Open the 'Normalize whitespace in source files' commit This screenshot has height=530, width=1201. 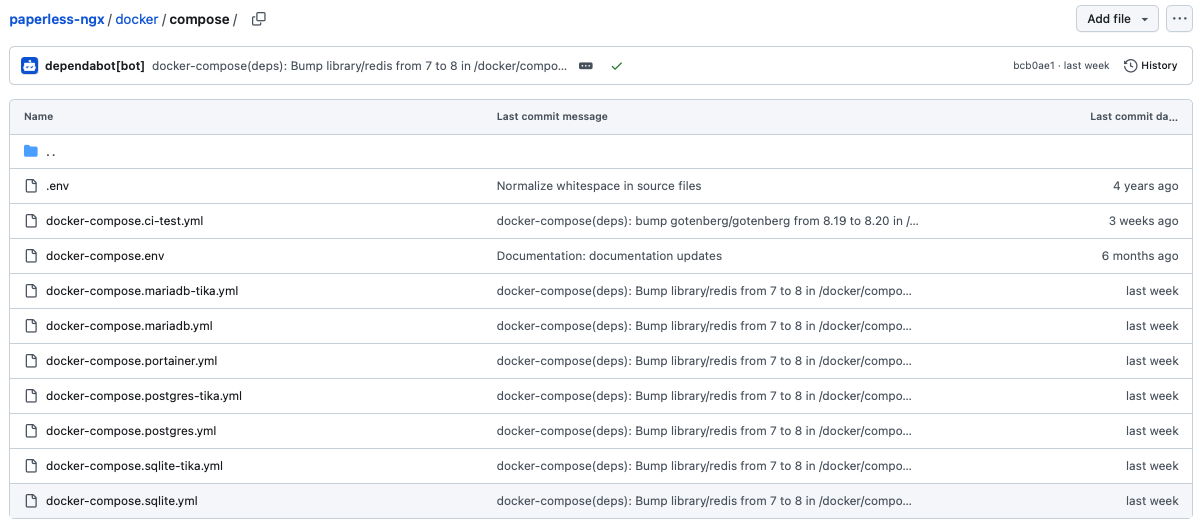tap(599, 186)
